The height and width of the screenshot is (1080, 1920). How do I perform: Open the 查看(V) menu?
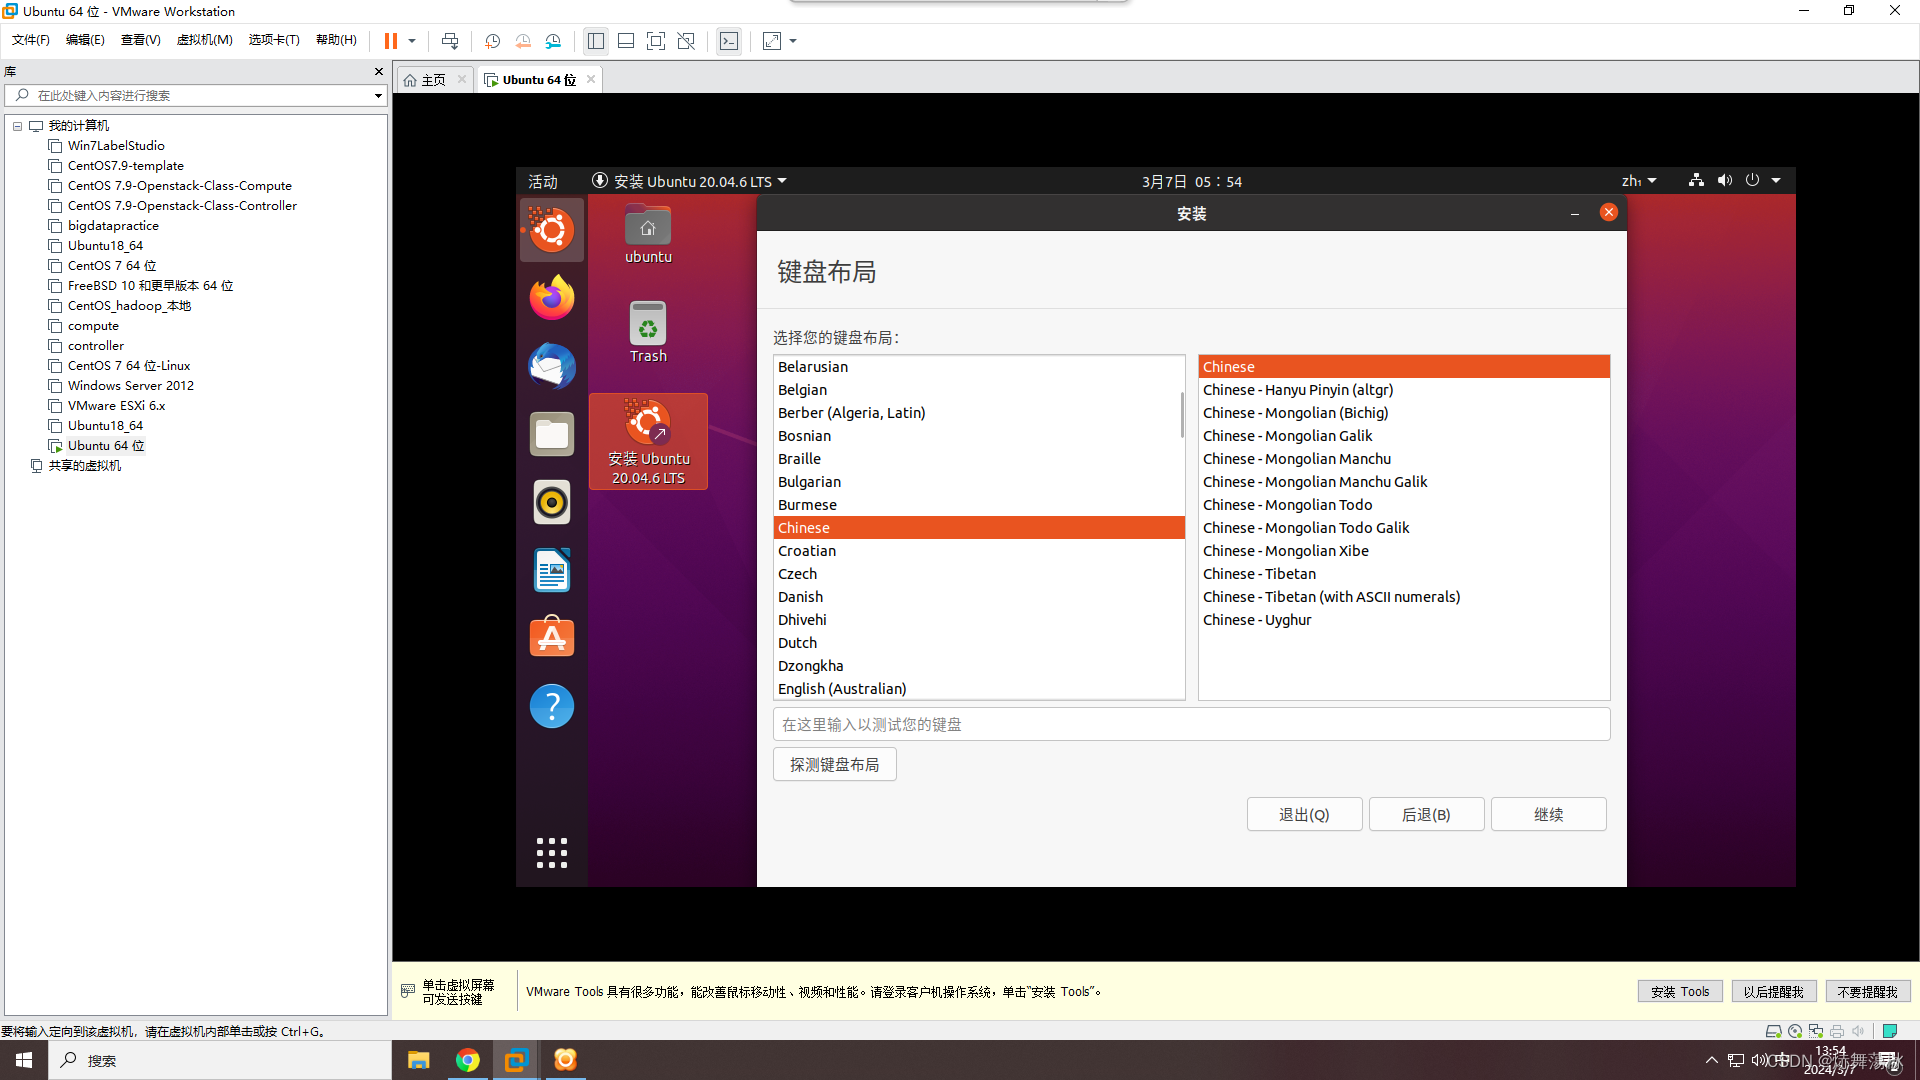click(x=141, y=40)
